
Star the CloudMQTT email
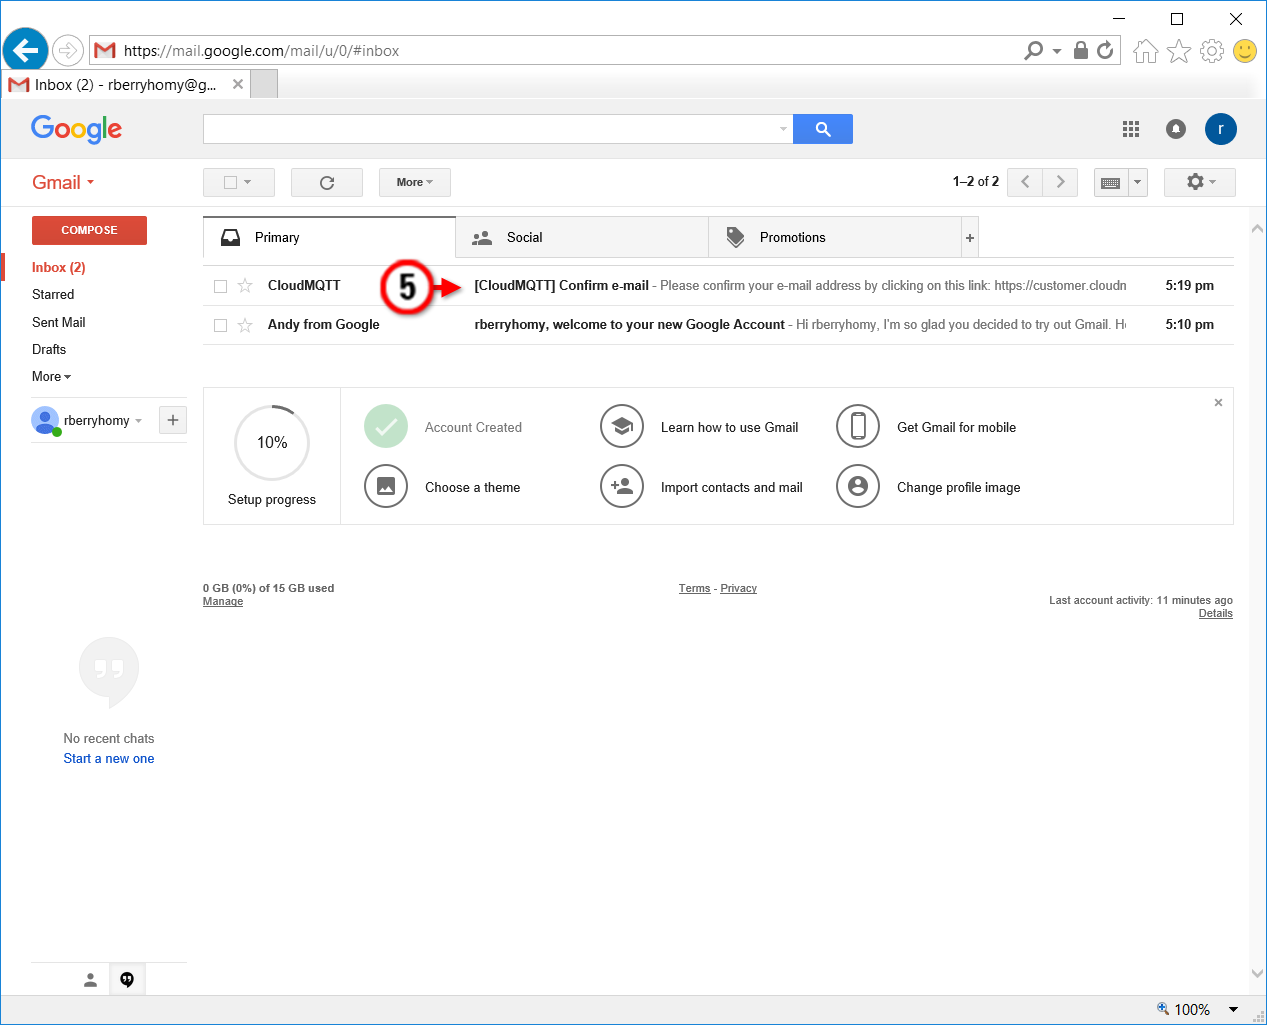click(x=245, y=286)
